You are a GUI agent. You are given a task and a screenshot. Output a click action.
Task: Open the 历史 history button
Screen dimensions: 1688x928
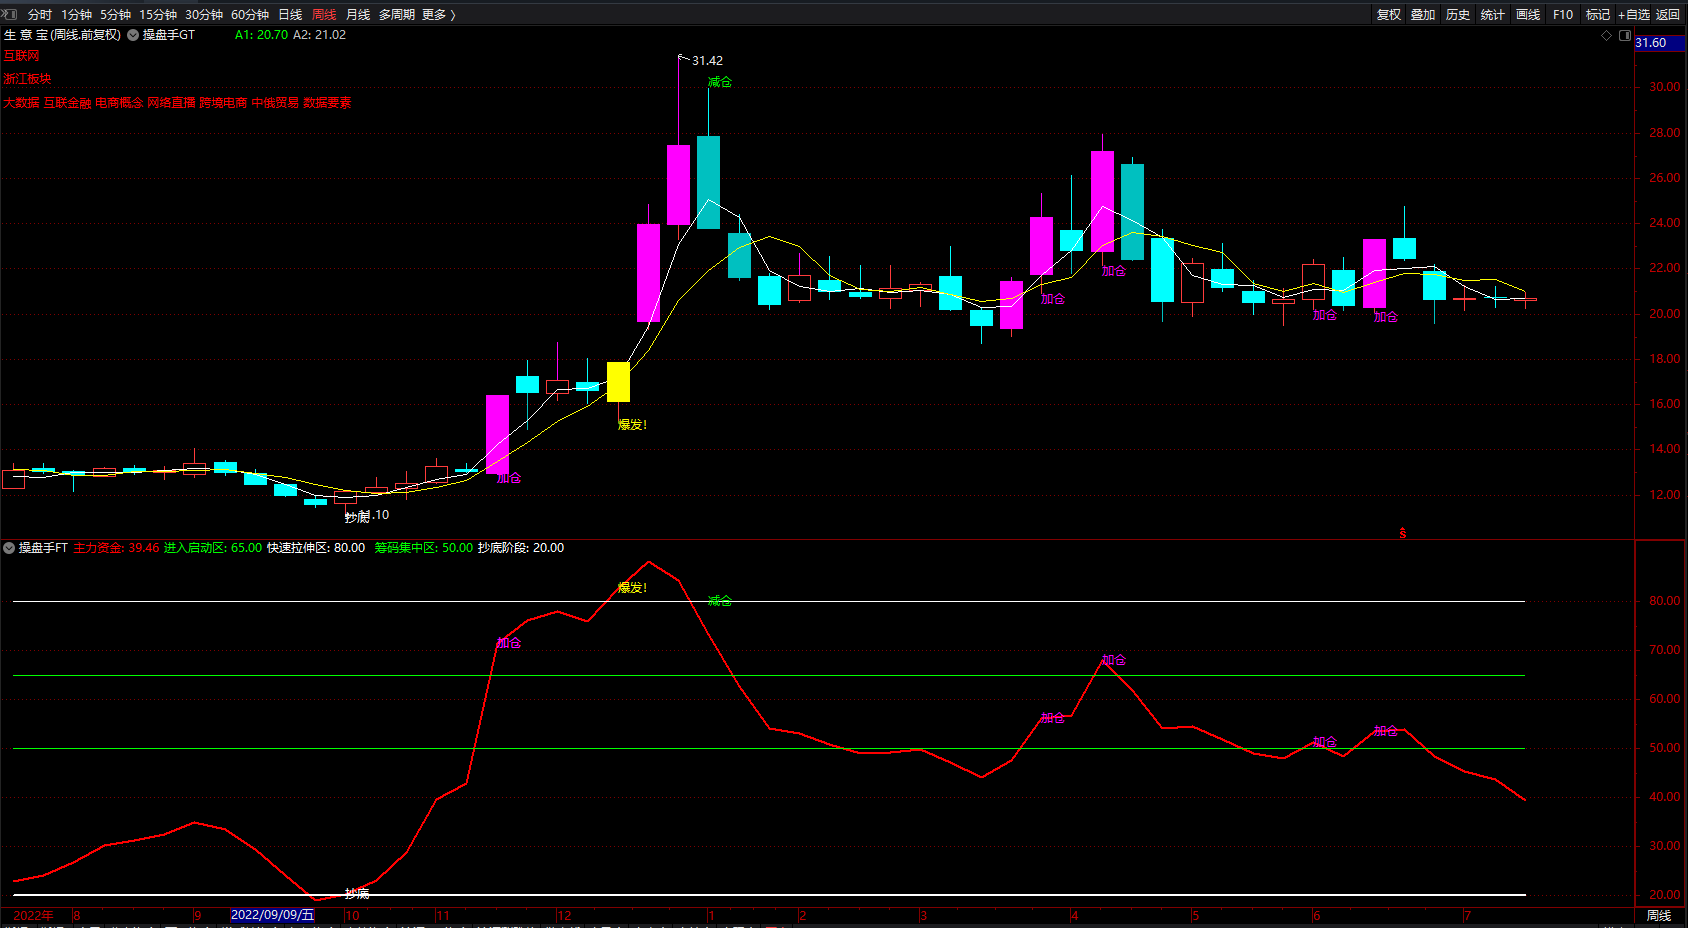pos(1458,15)
